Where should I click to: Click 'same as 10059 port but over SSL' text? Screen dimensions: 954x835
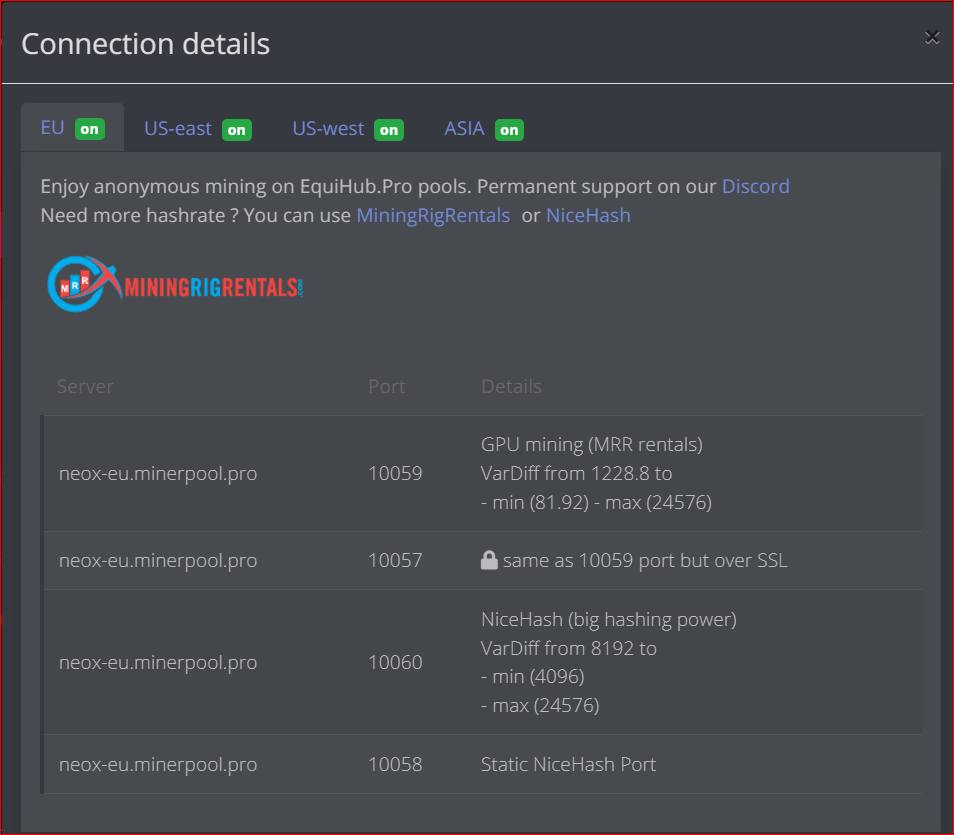pyautogui.click(x=645, y=561)
